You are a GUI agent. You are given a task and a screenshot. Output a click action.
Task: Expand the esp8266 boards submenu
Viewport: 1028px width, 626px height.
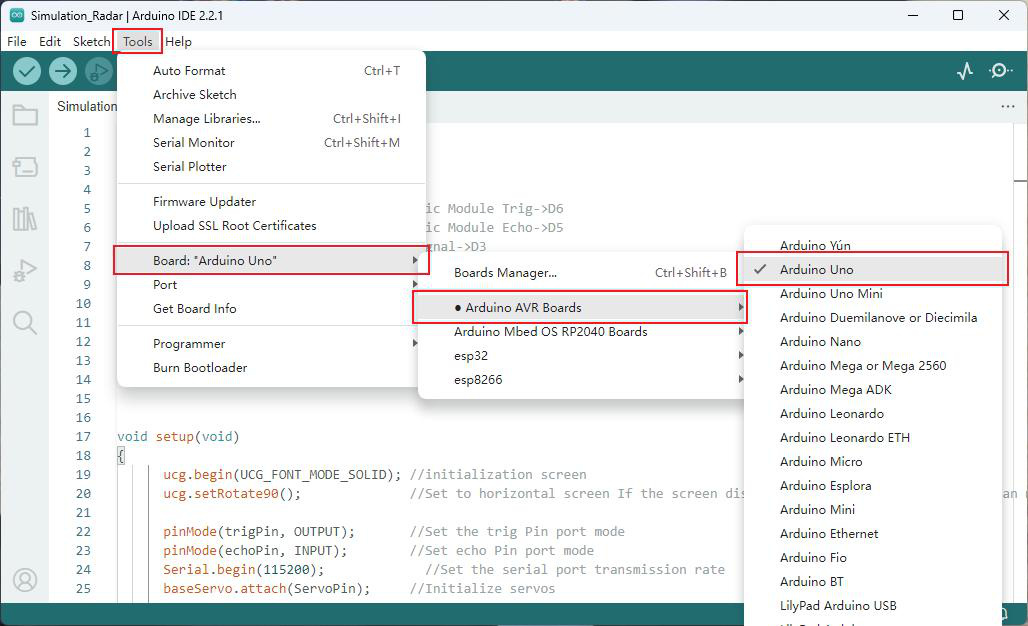(x=582, y=380)
